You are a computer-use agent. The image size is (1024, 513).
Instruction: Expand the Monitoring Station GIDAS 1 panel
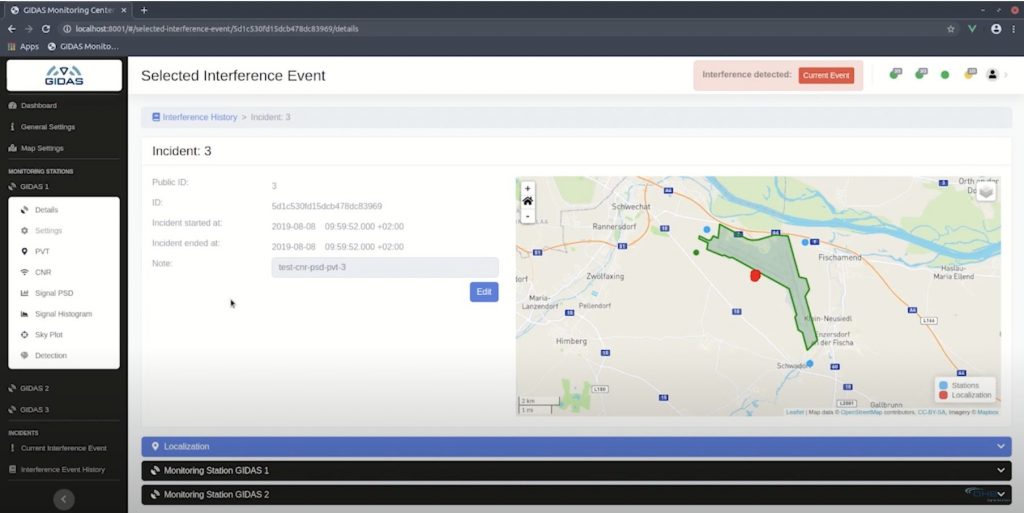tap(575, 470)
